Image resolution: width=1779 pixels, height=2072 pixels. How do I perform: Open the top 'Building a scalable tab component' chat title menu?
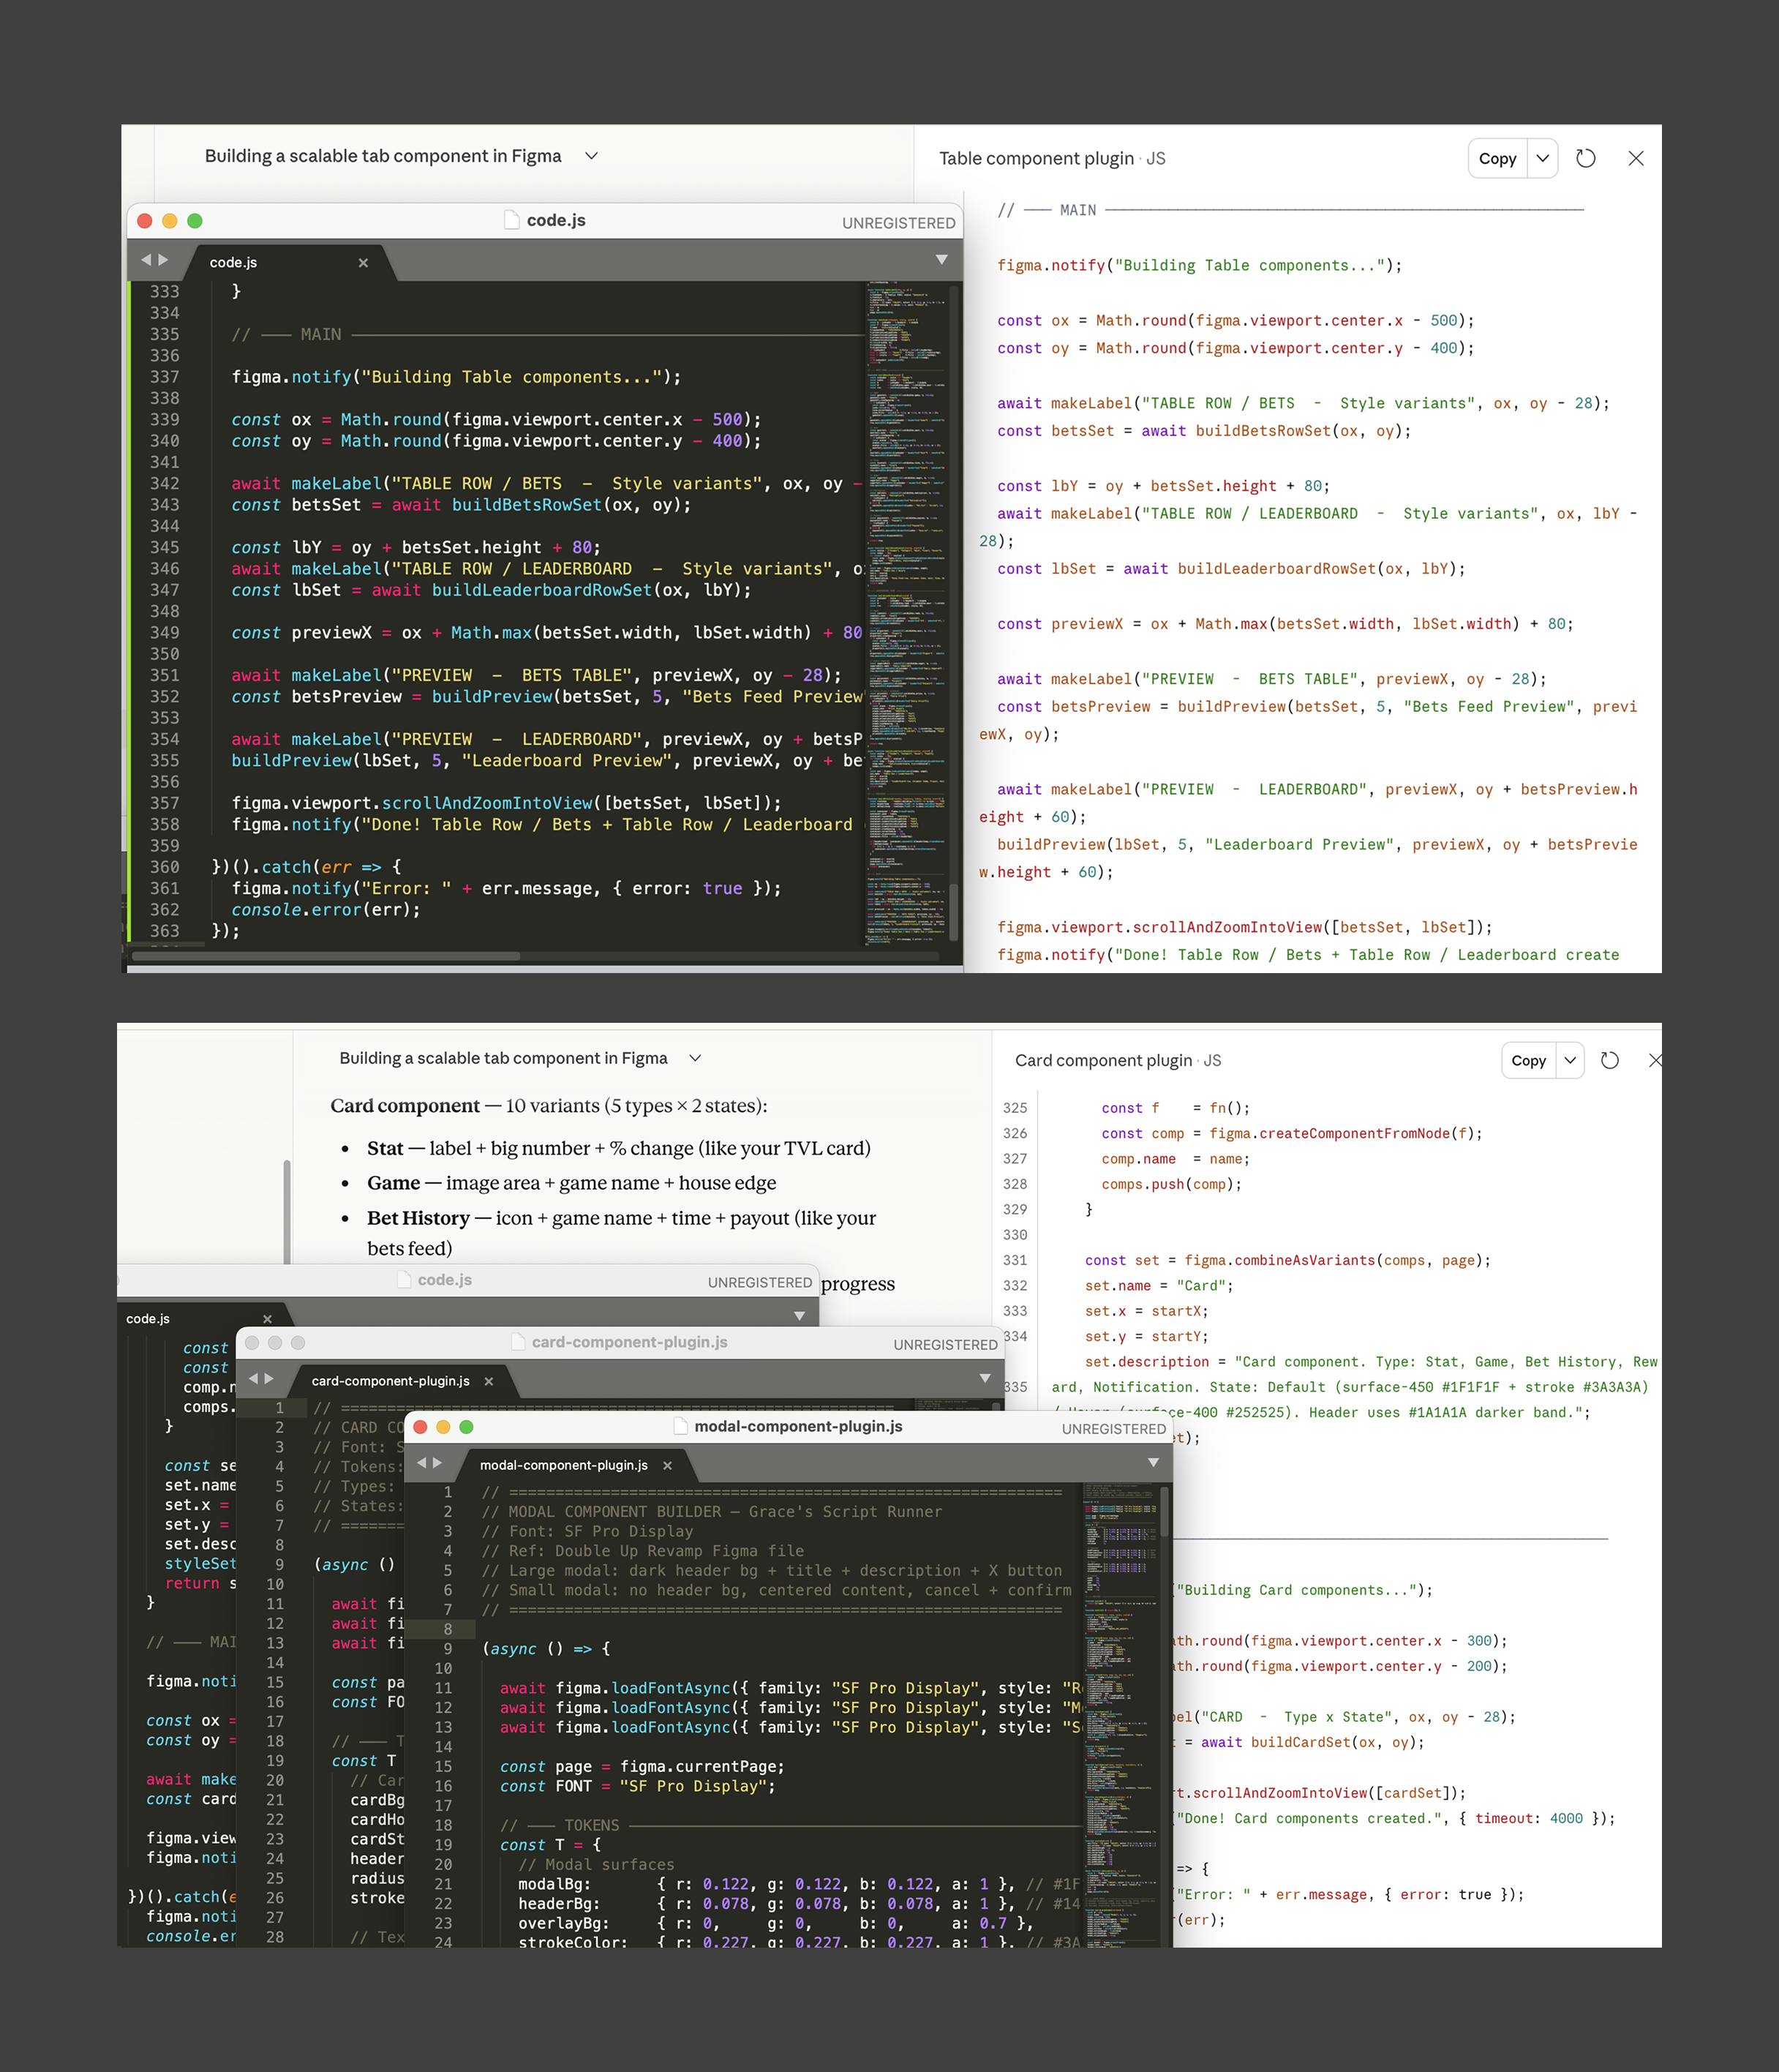[x=591, y=156]
